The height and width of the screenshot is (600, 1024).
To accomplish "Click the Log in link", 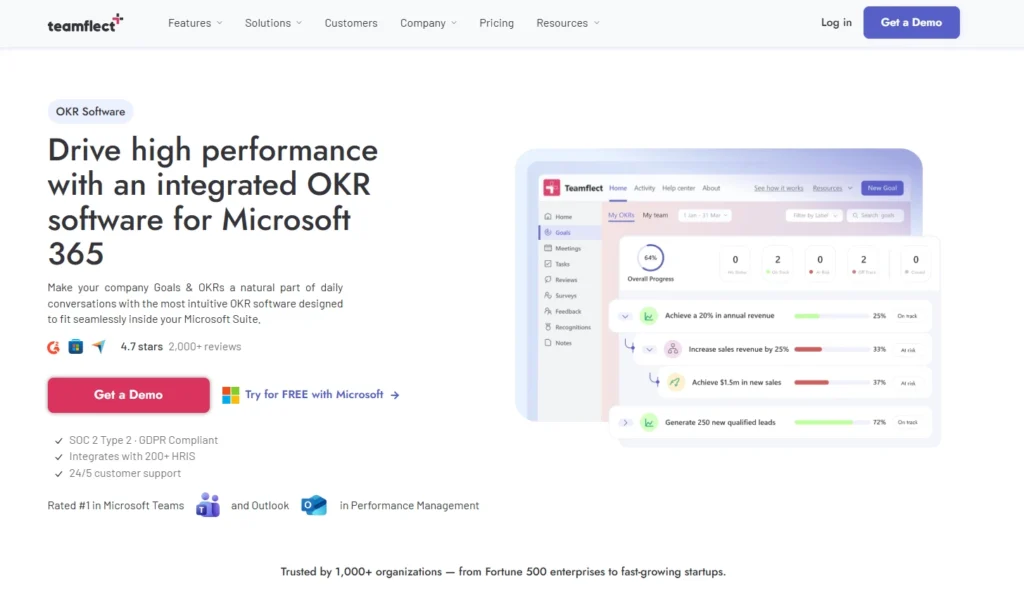I will [x=836, y=22].
